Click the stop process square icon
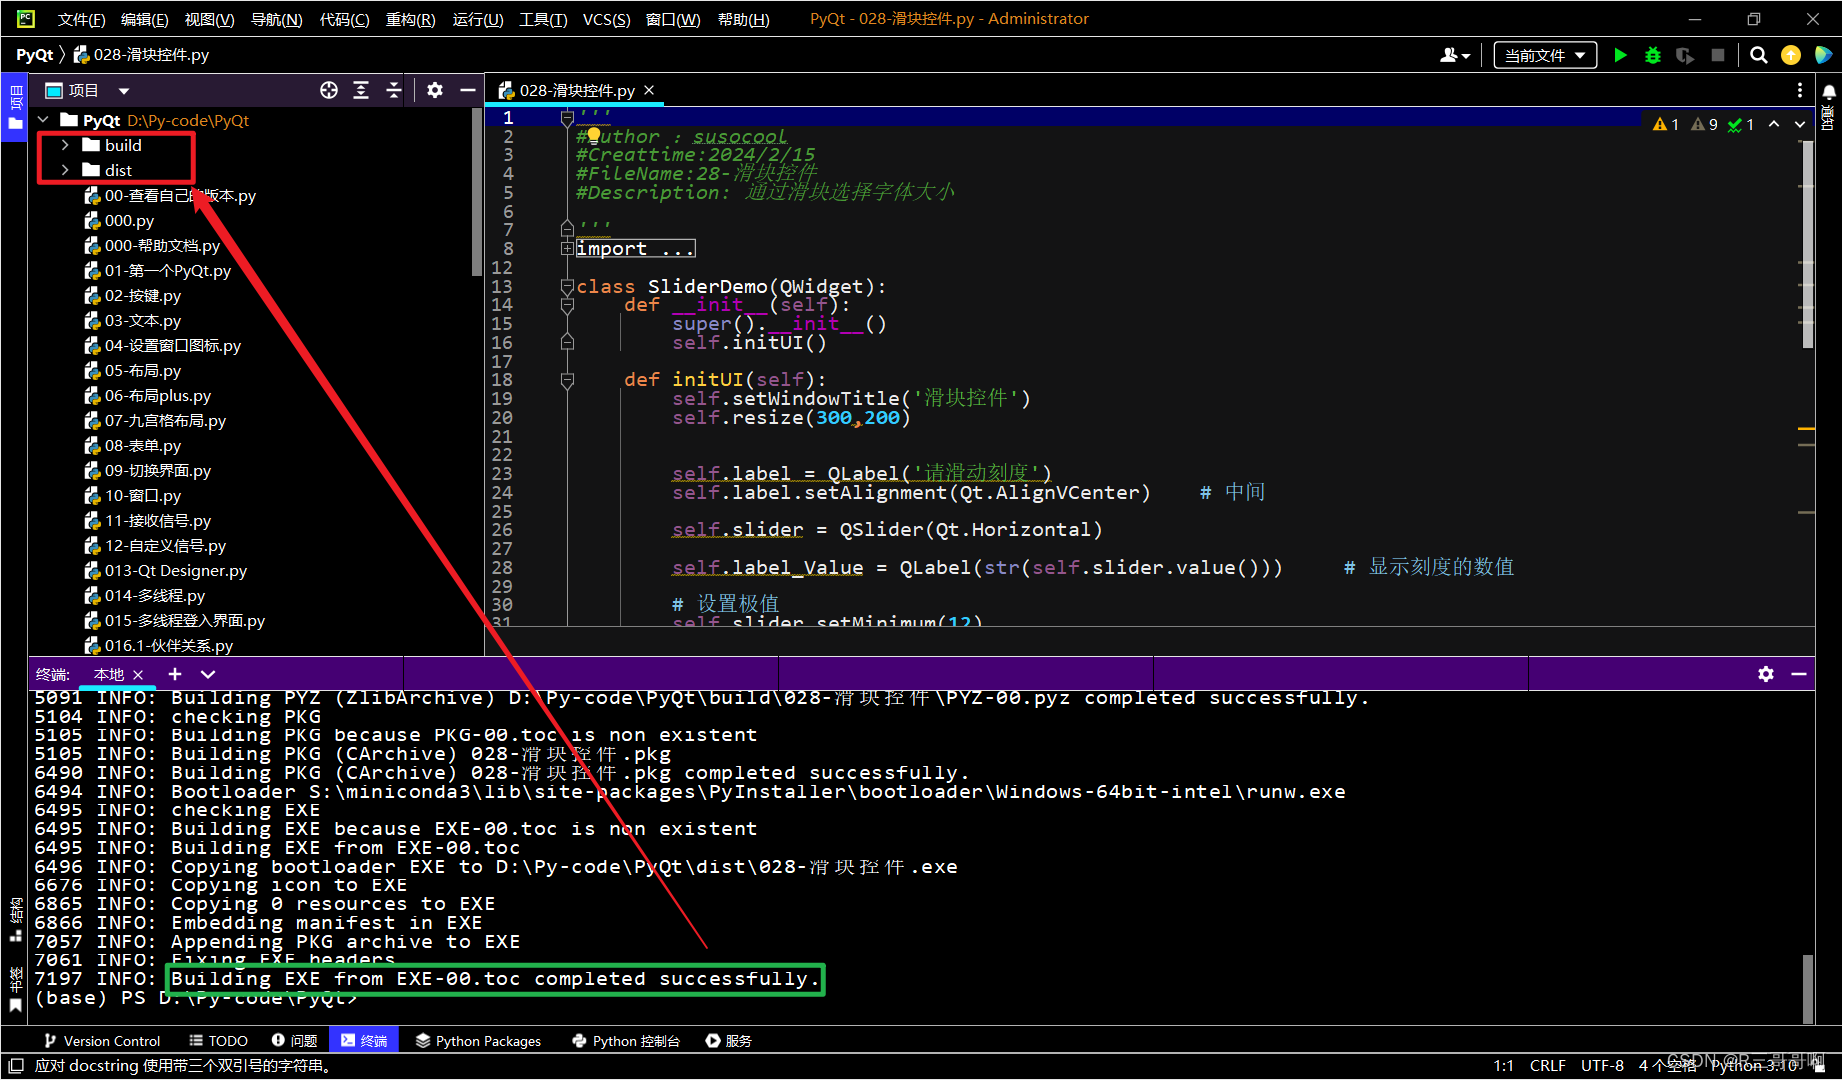1842x1080 pixels. [1718, 55]
